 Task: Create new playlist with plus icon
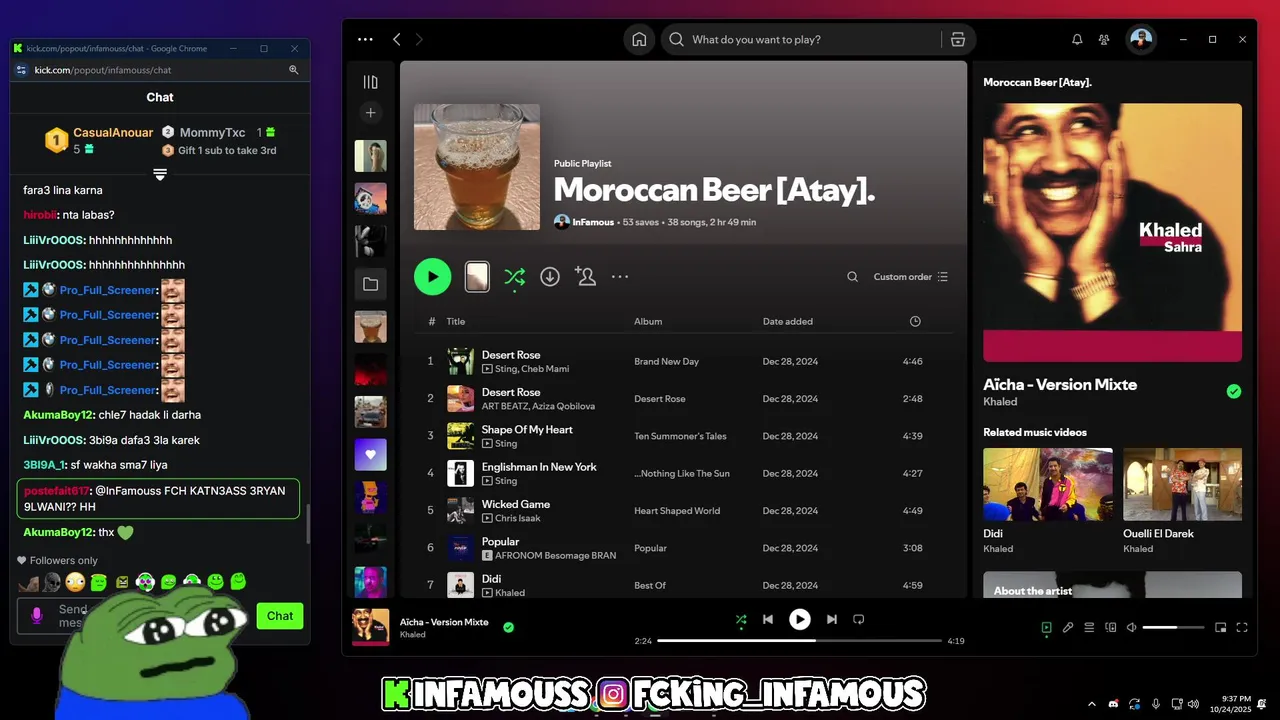371,113
